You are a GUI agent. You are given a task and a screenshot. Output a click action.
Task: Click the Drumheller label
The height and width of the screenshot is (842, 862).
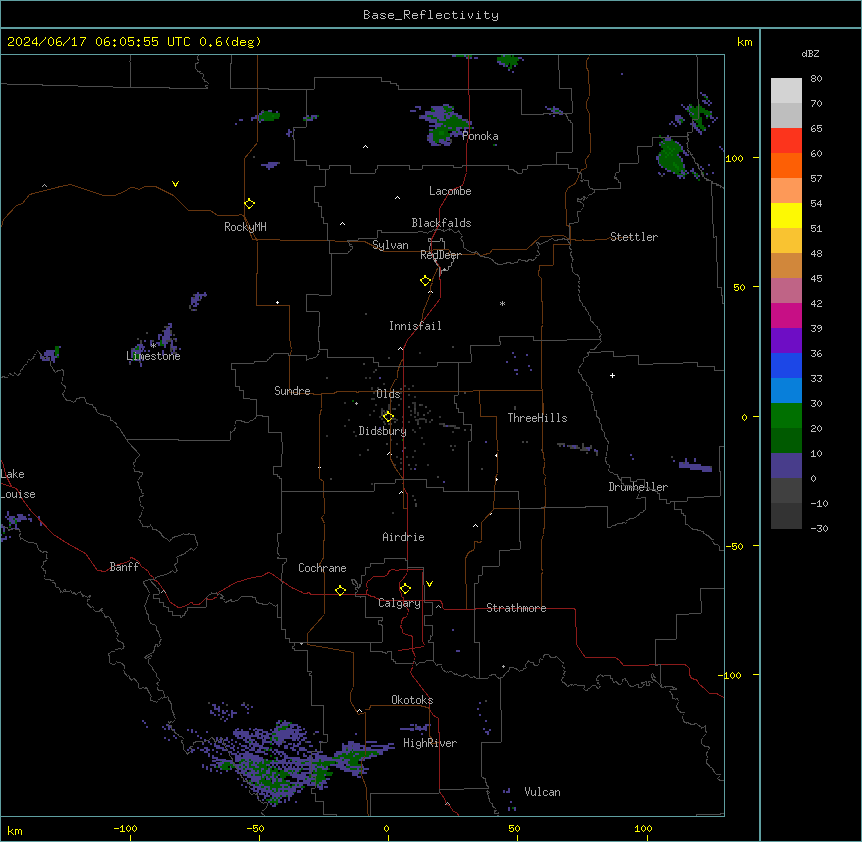pos(638,487)
